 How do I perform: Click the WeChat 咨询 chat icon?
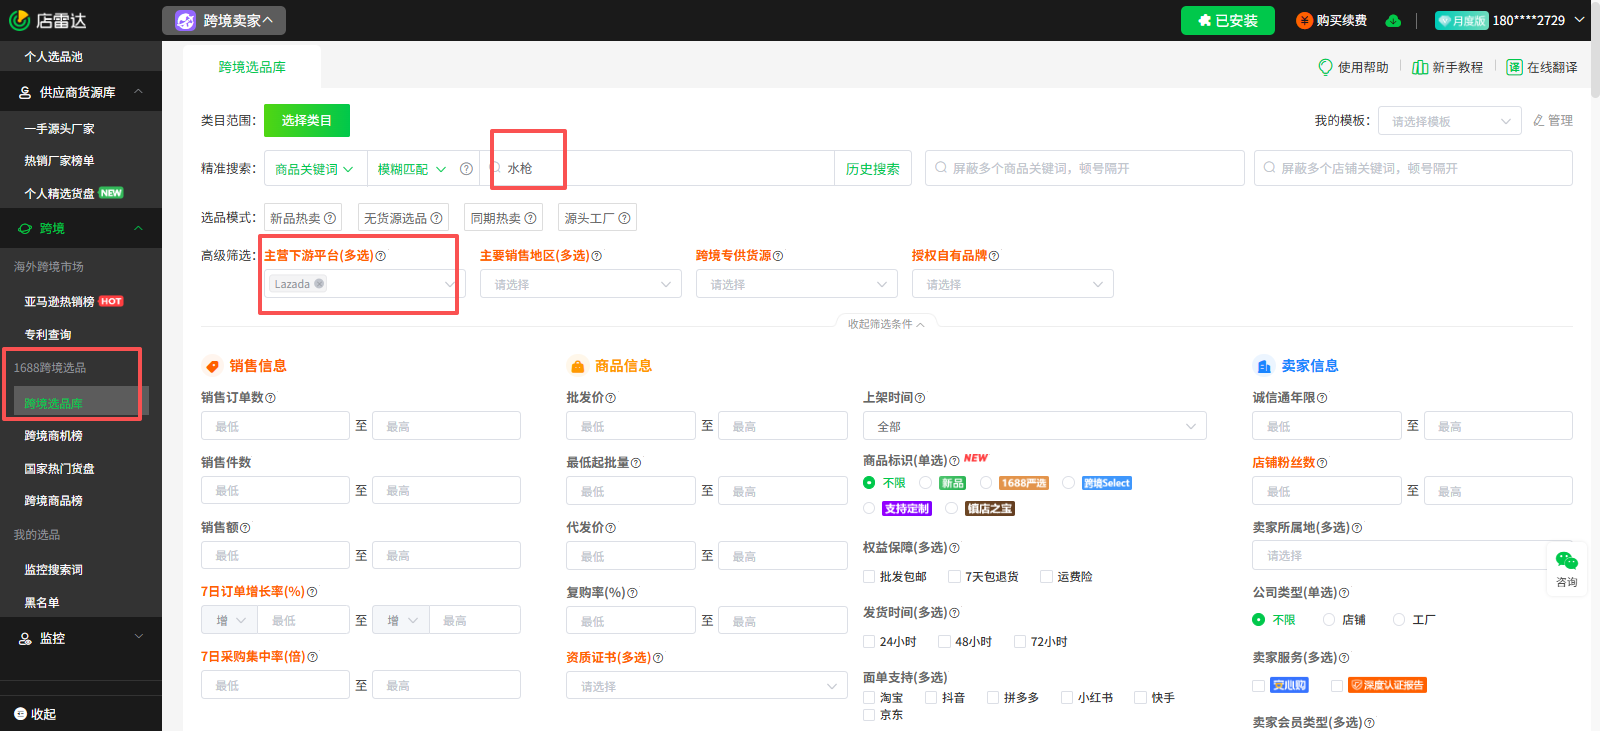coord(1566,561)
